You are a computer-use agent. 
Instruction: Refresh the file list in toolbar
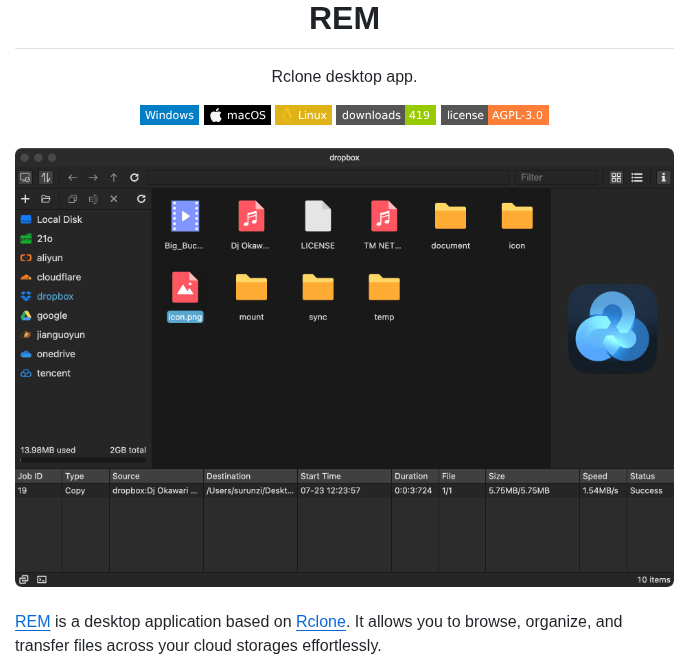click(135, 177)
